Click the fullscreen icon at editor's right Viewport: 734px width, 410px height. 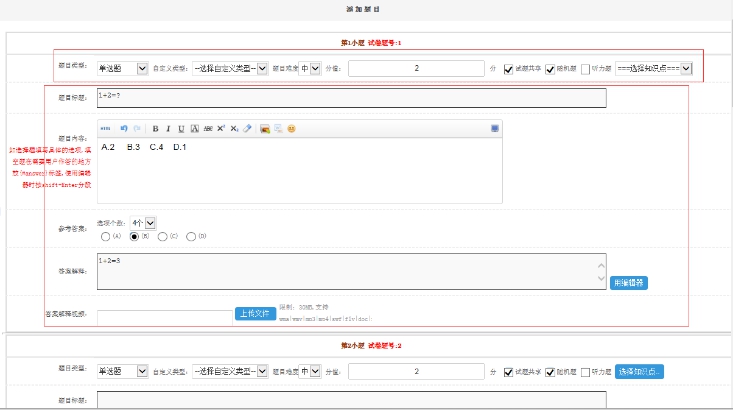click(494, 129)
